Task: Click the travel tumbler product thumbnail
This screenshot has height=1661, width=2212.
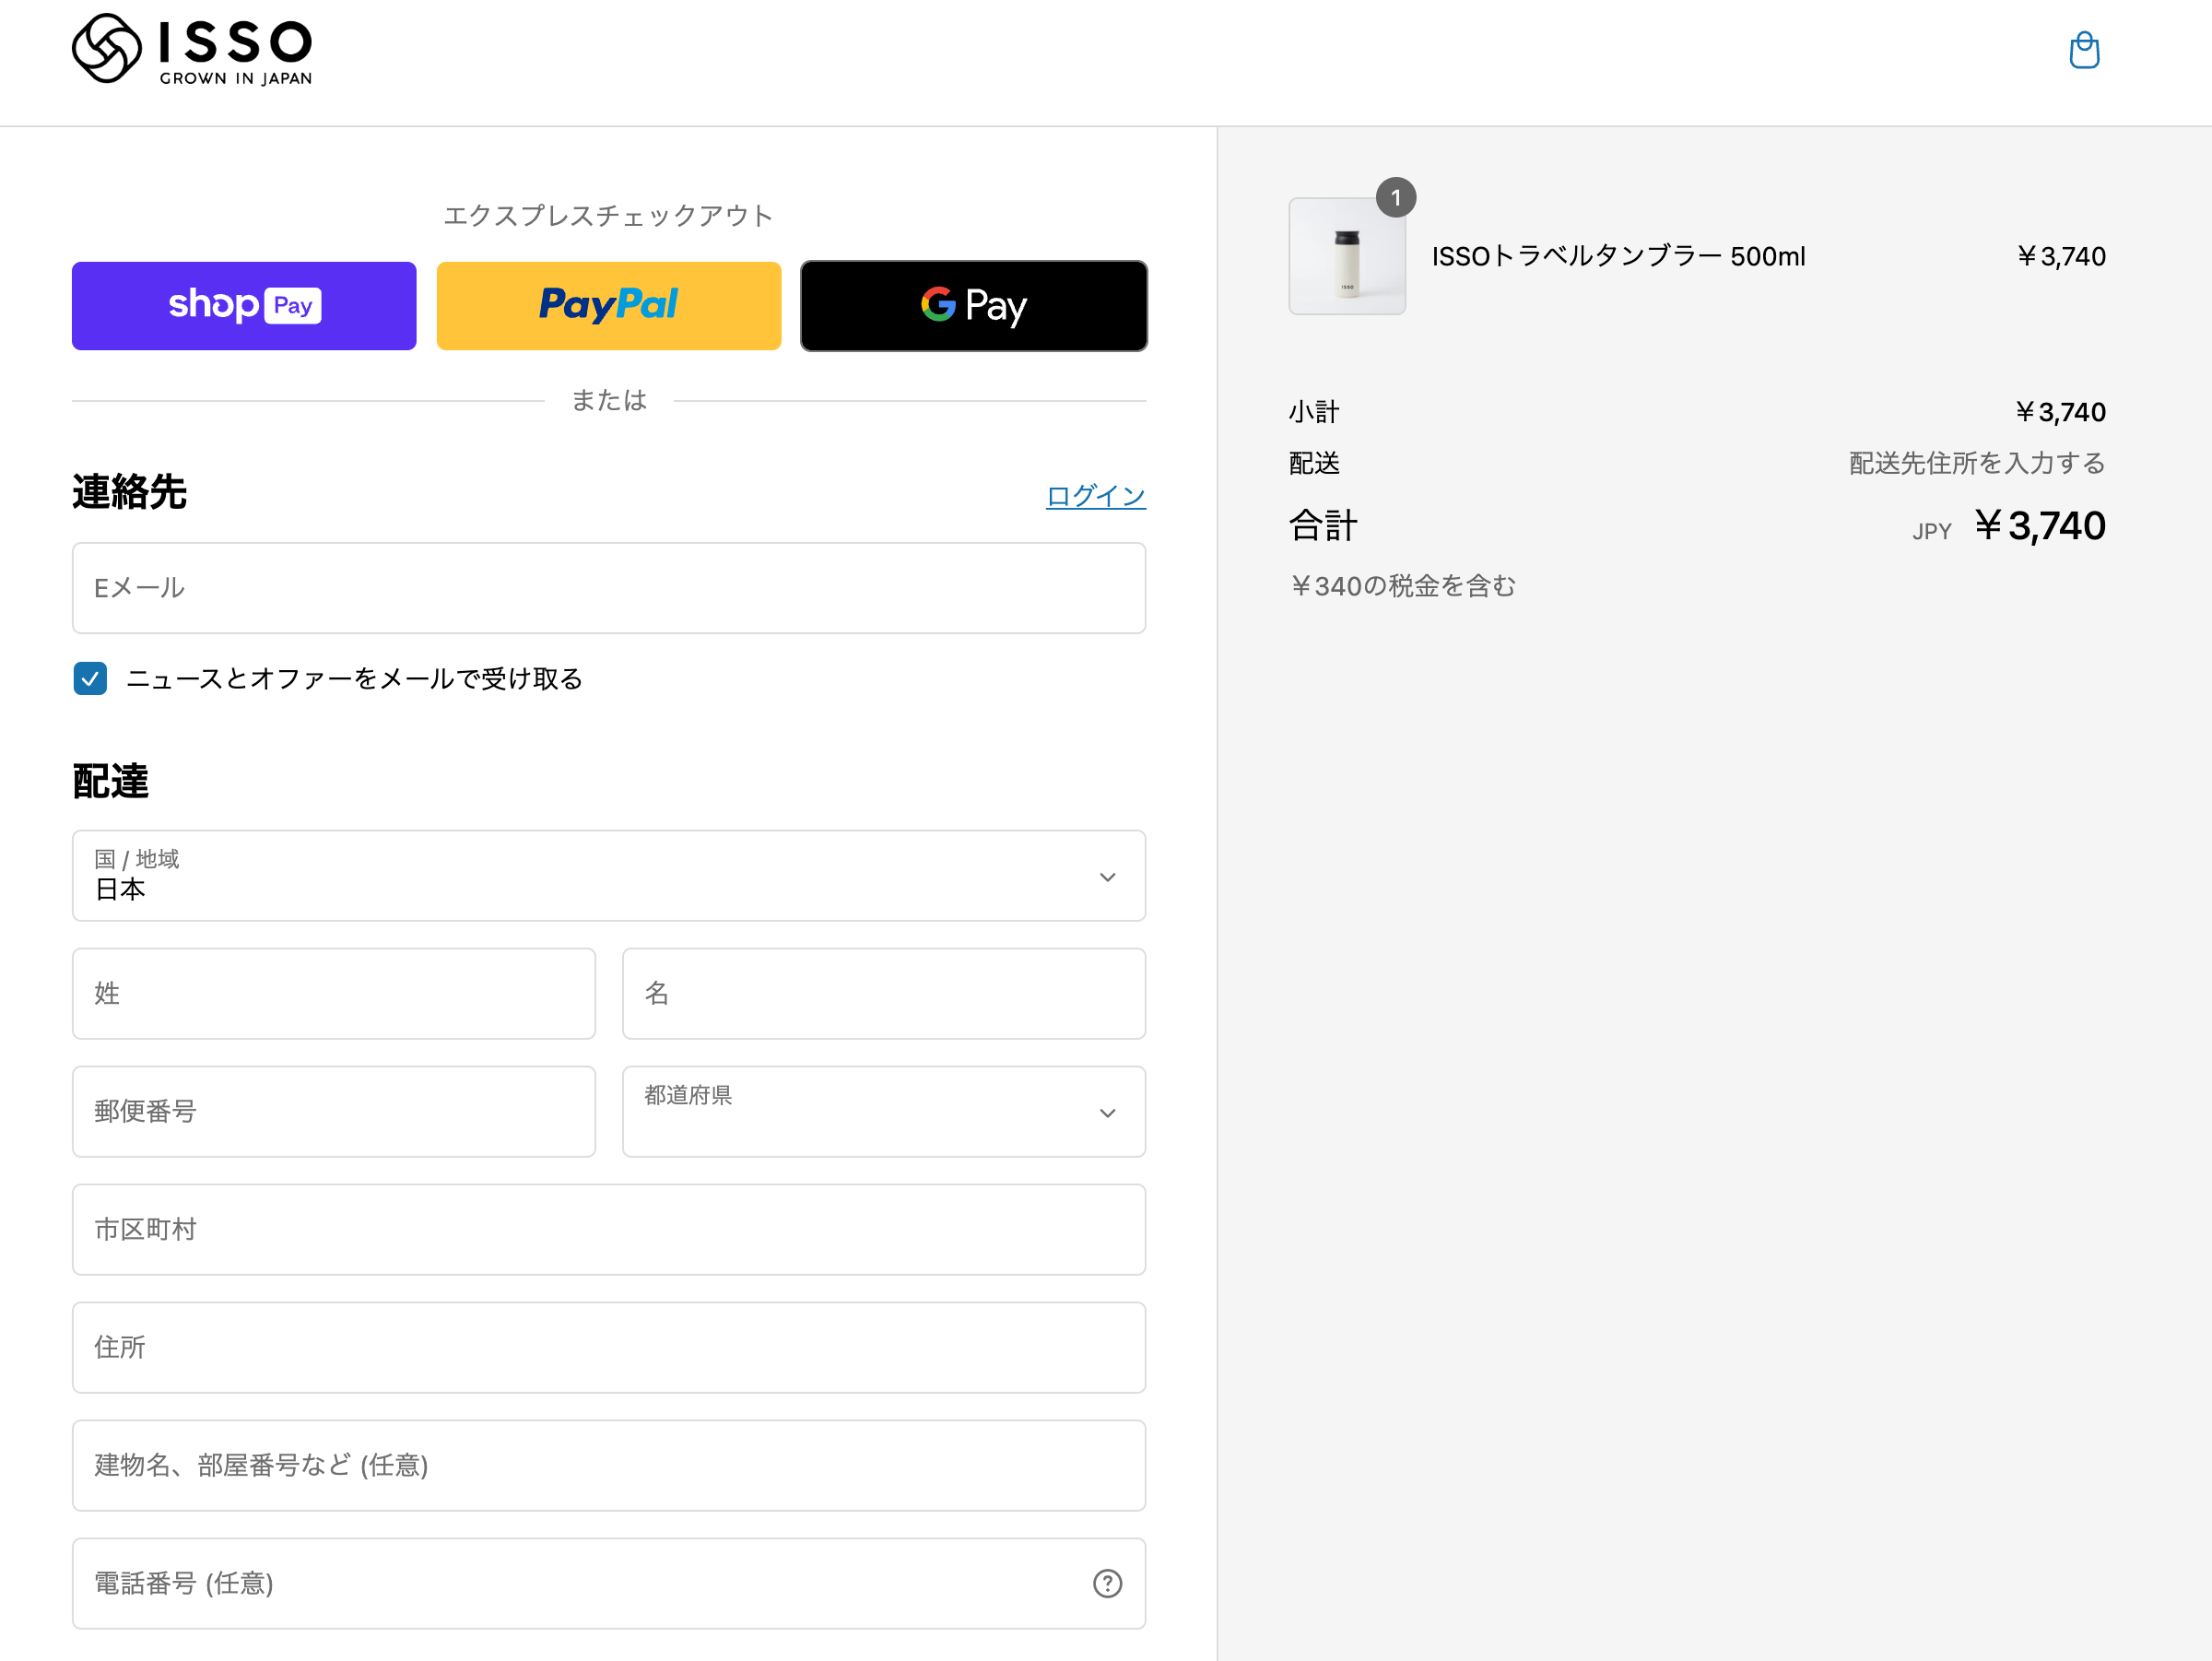Action: click(x=1346, y=257)
